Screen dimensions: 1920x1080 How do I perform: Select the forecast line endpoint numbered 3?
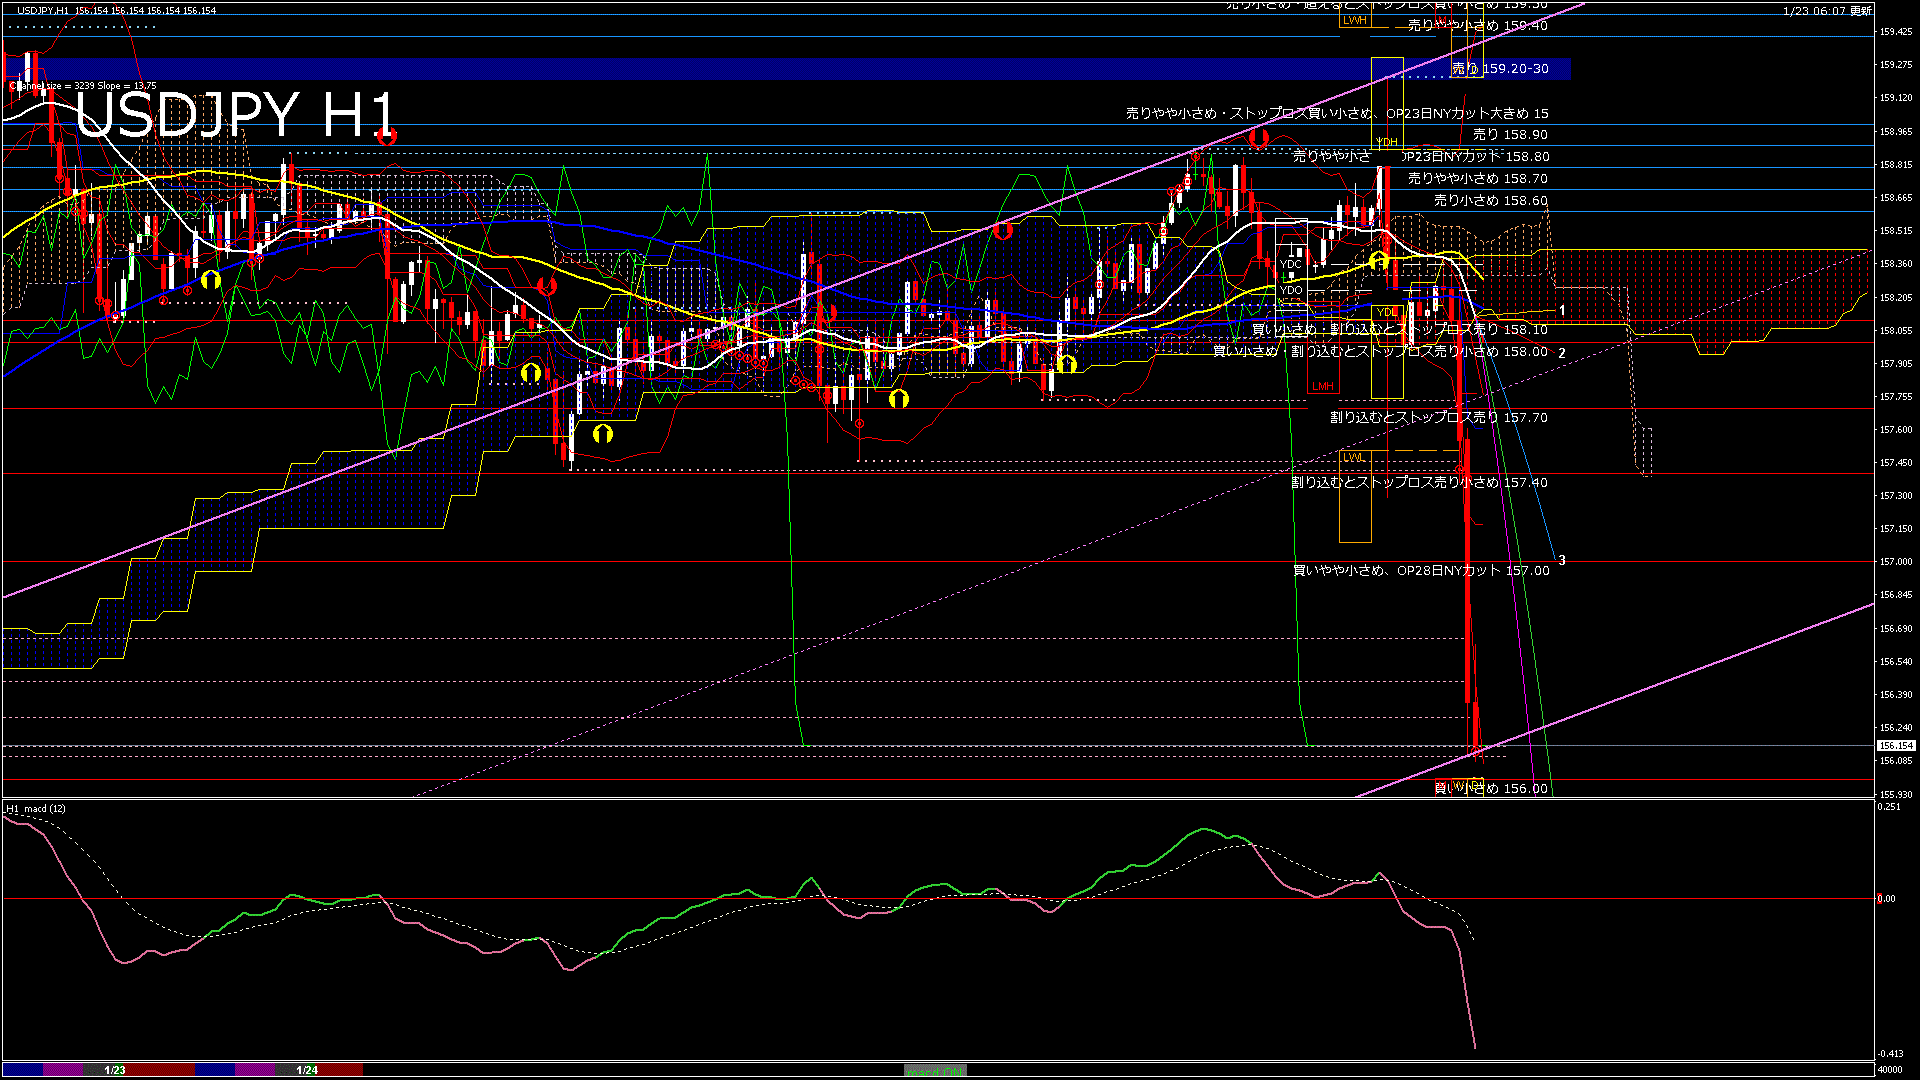pyautogui.click(x=1561, y=561)
